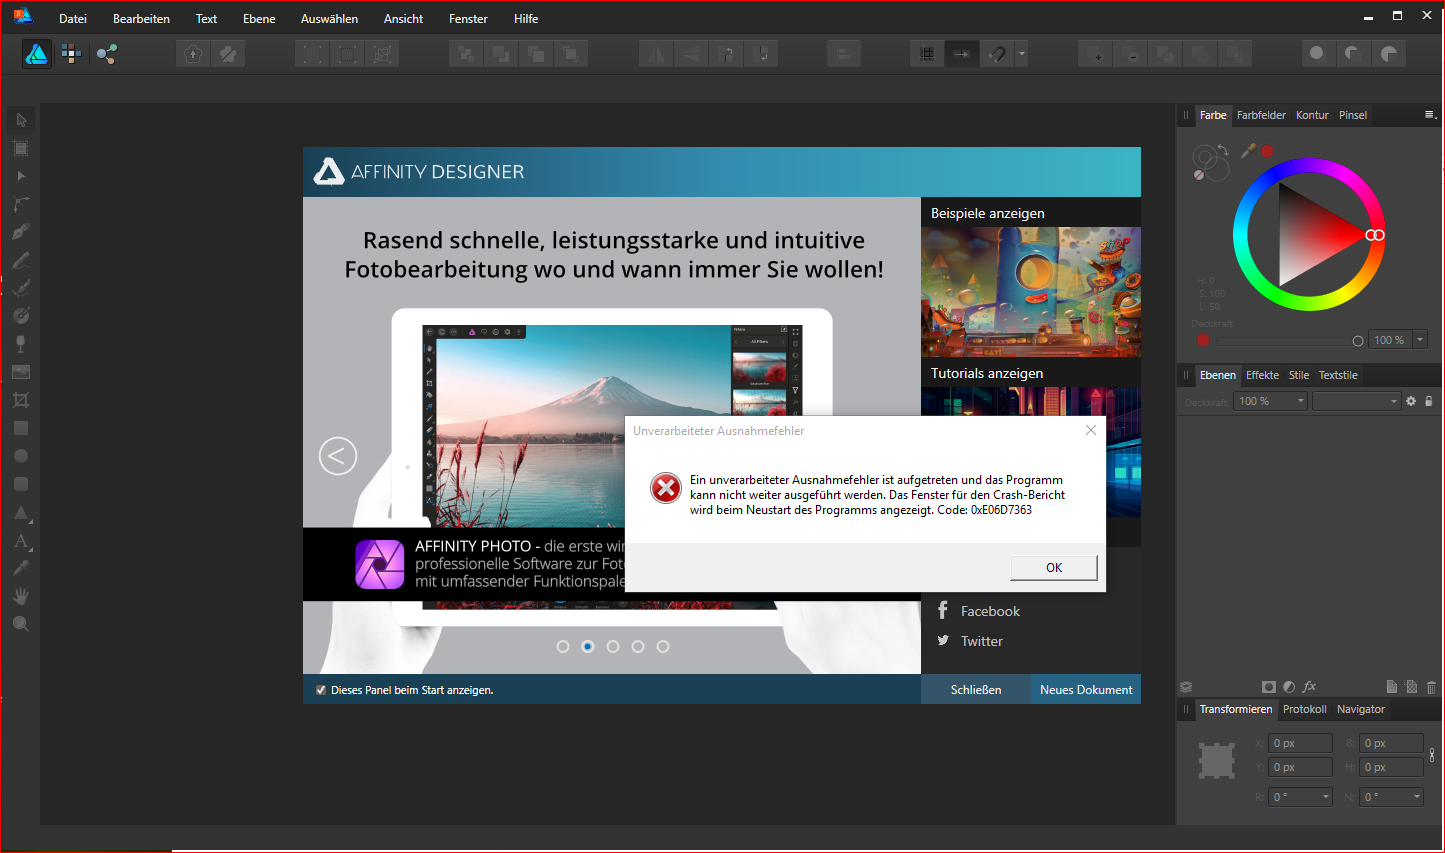Select the View hand tool
Image resolution: width=1445 pixels, height=853 pixels.
click(x=21, y=596)
